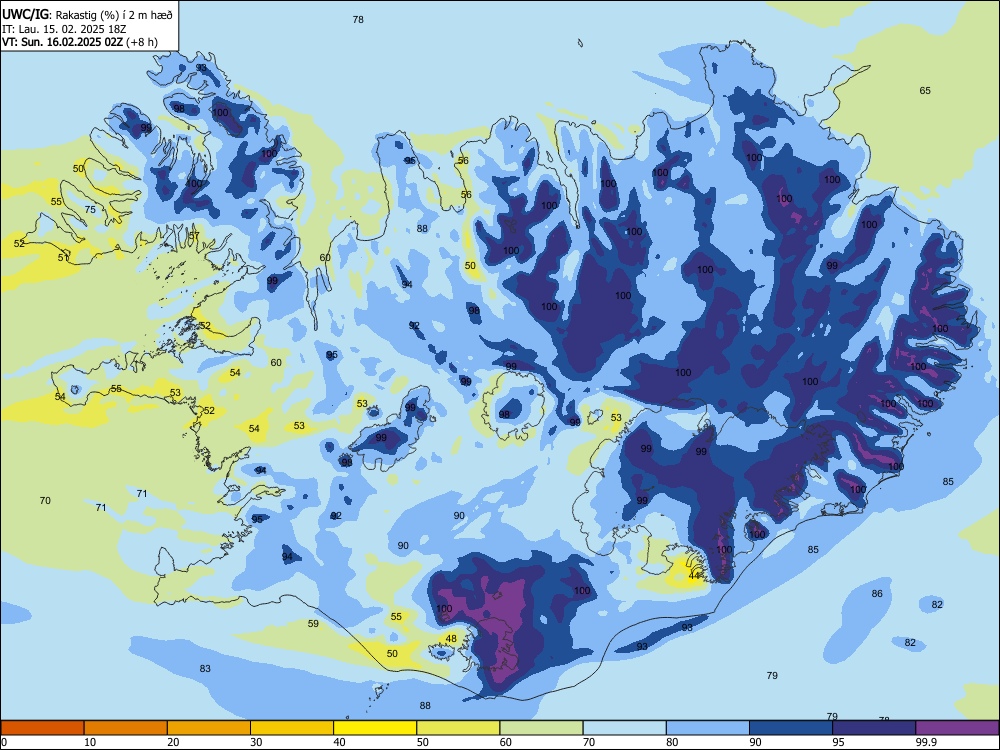1000x750 pixels.
Task: Click the amber 30–40 legend swatch
Action: click(x=292, y=728)
